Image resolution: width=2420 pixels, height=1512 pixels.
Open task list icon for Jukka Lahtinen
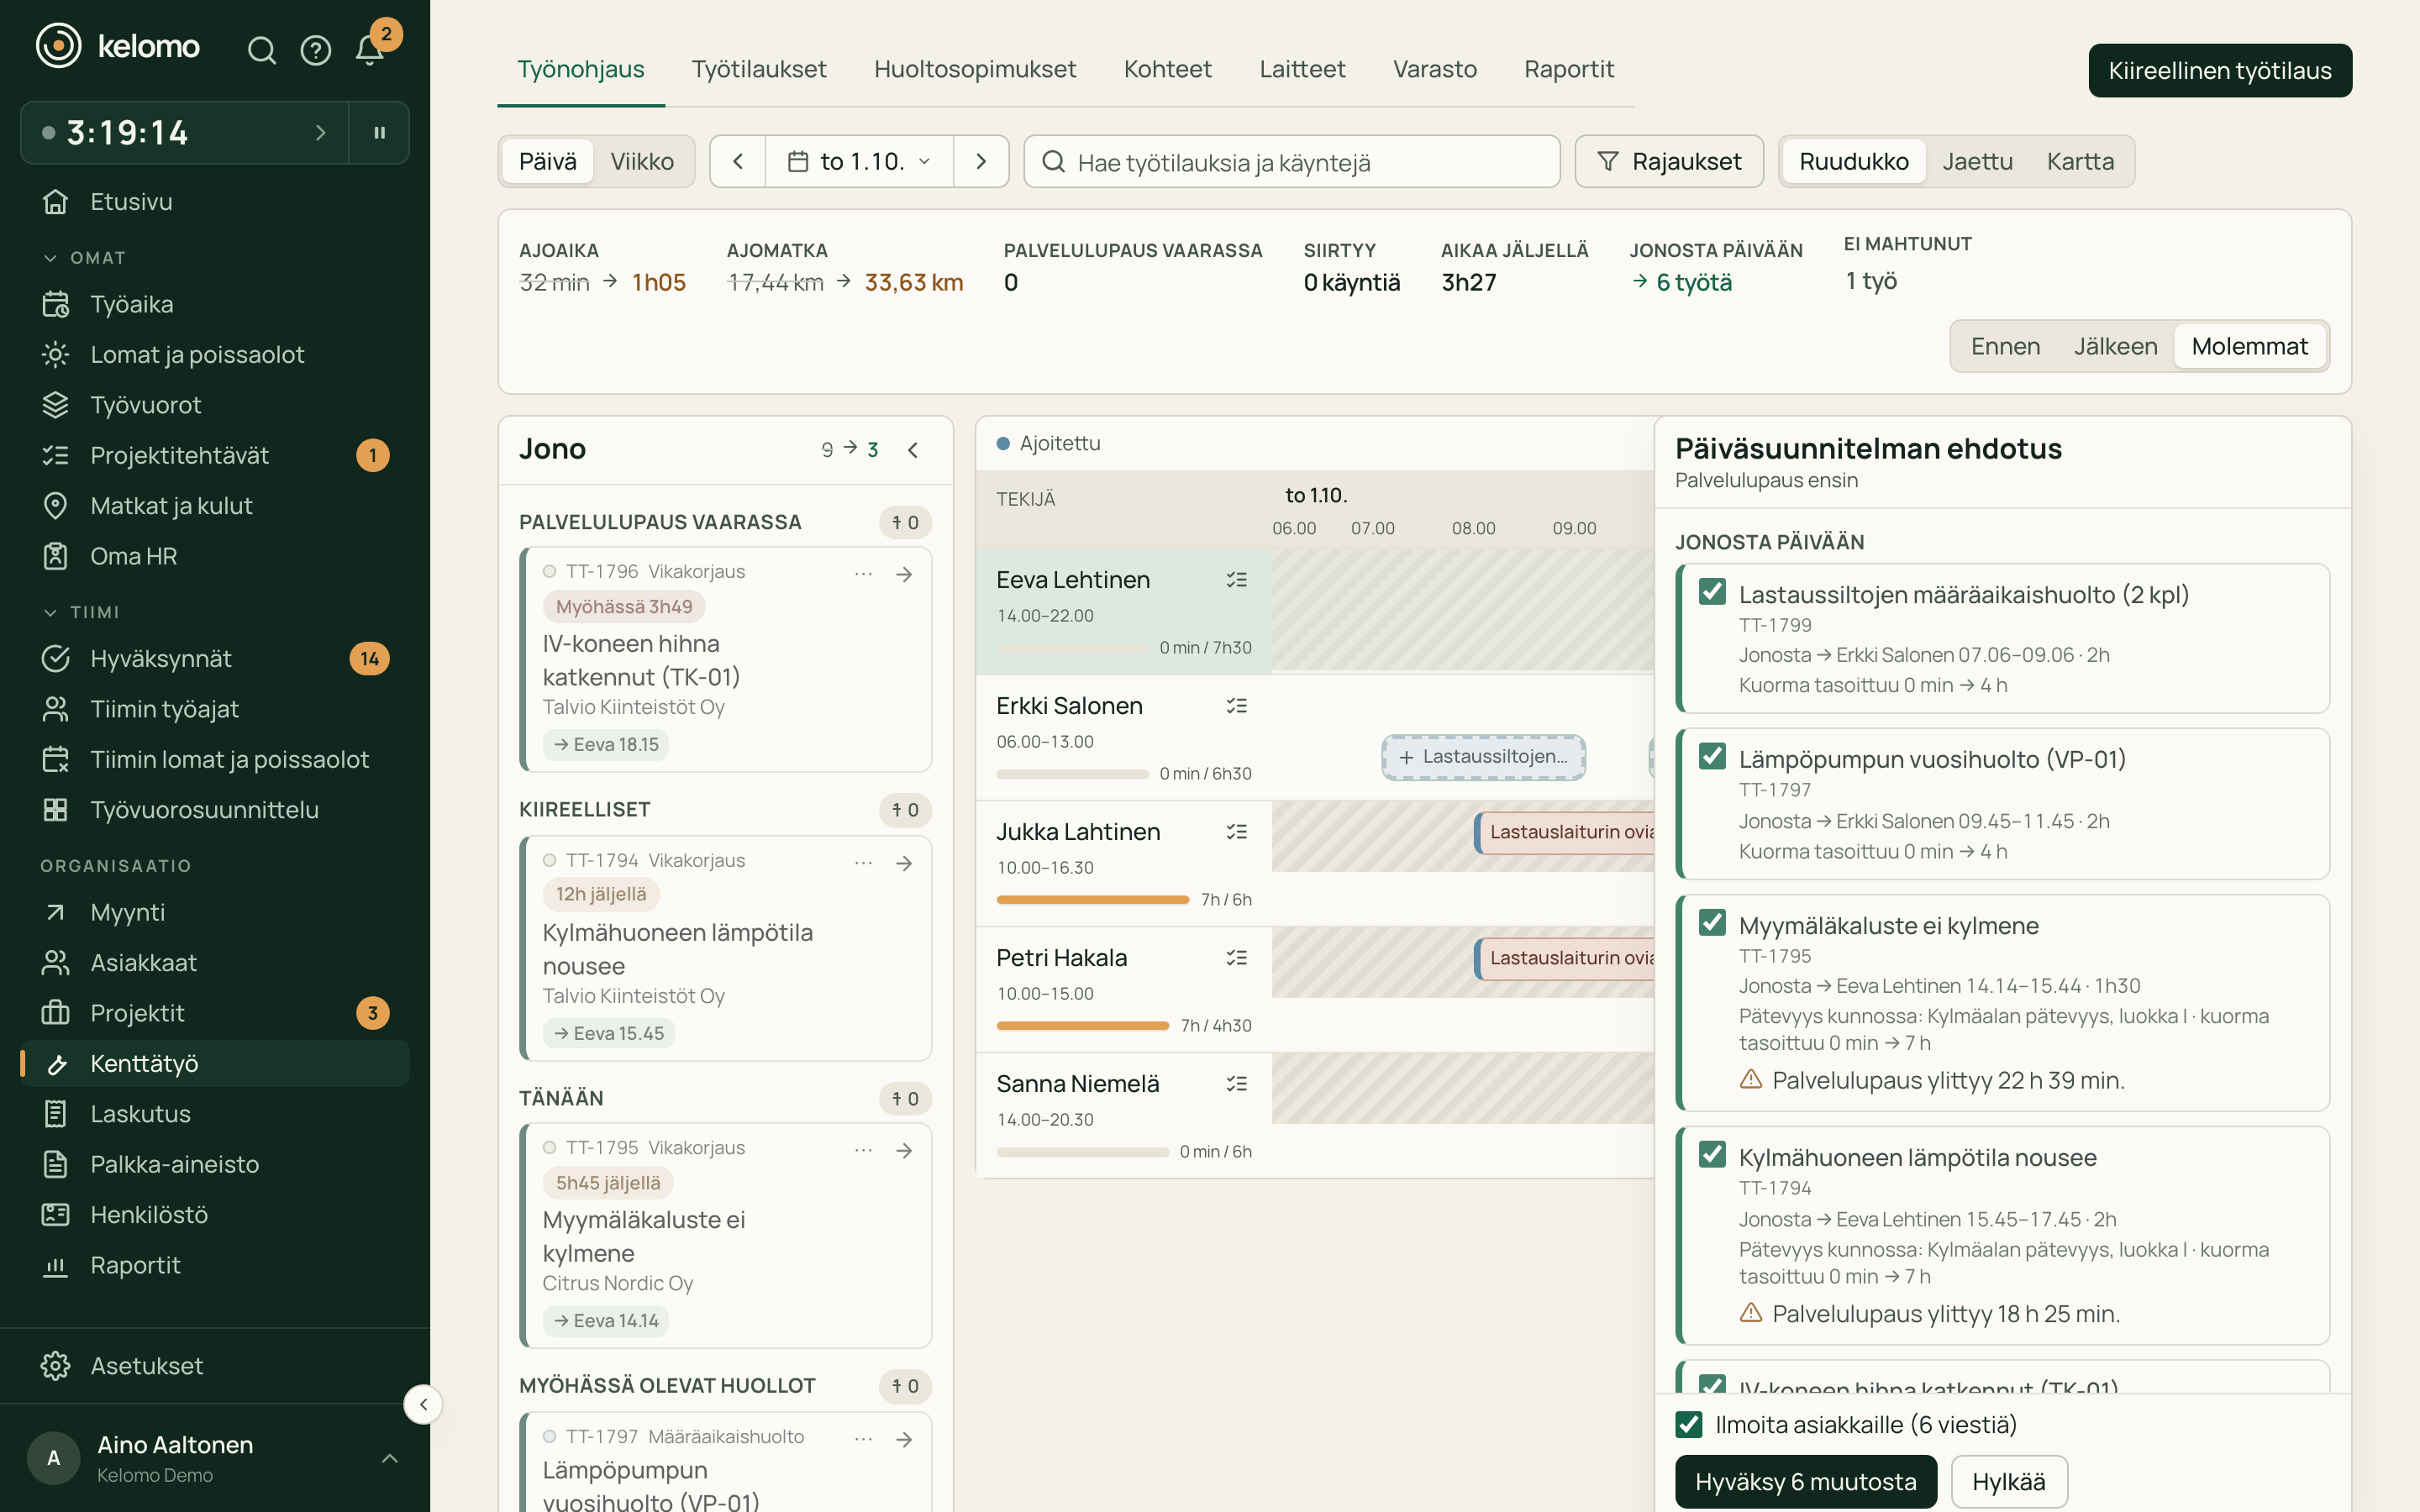coord(1237,832)
